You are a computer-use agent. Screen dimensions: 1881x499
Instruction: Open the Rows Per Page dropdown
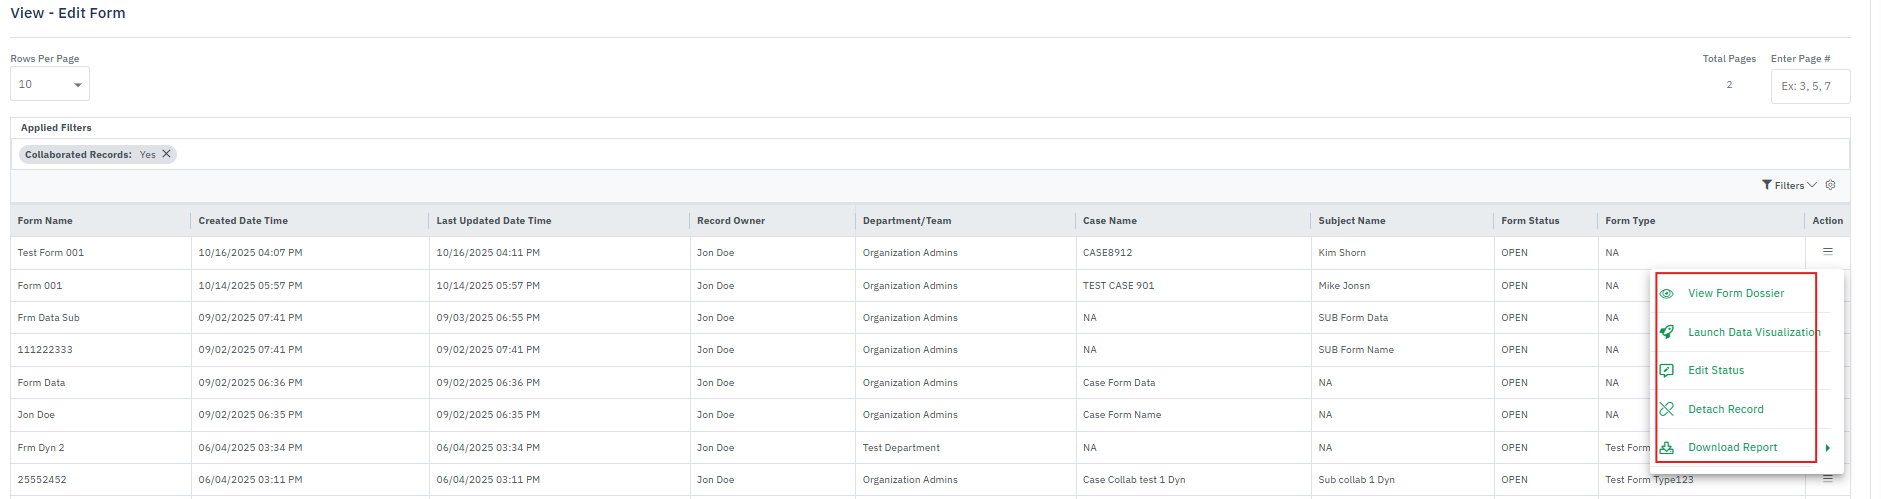[x=50, y=84]
